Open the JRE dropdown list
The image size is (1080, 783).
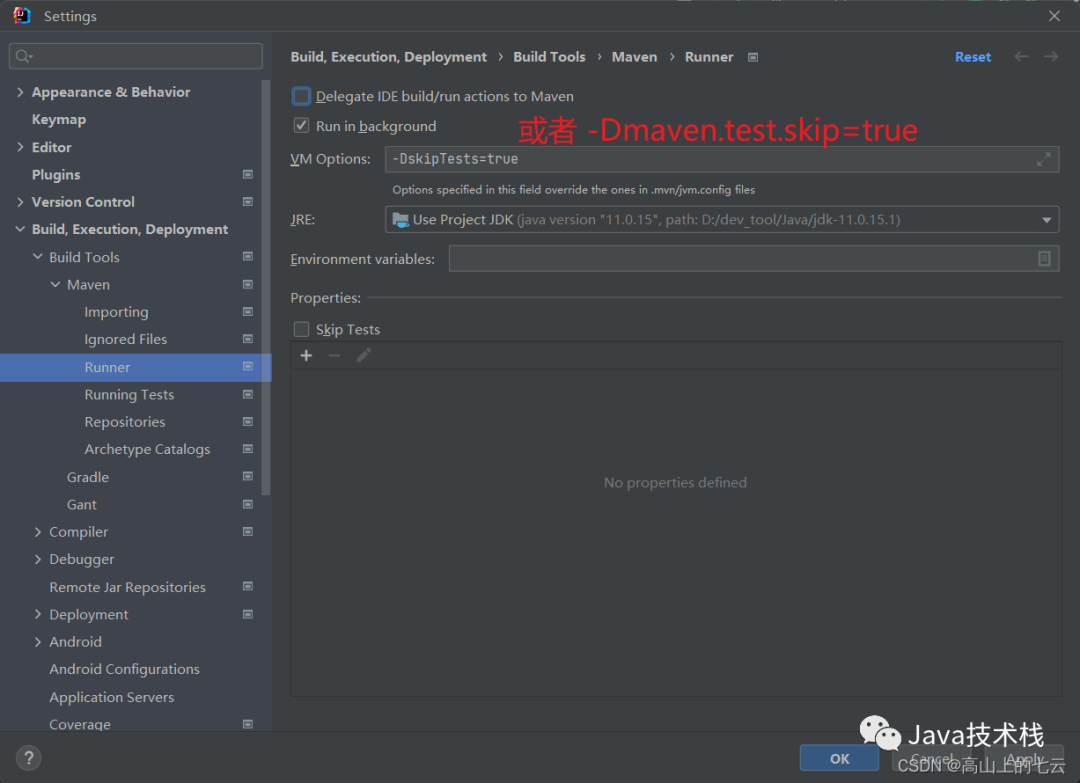(x=1046, y=220)
